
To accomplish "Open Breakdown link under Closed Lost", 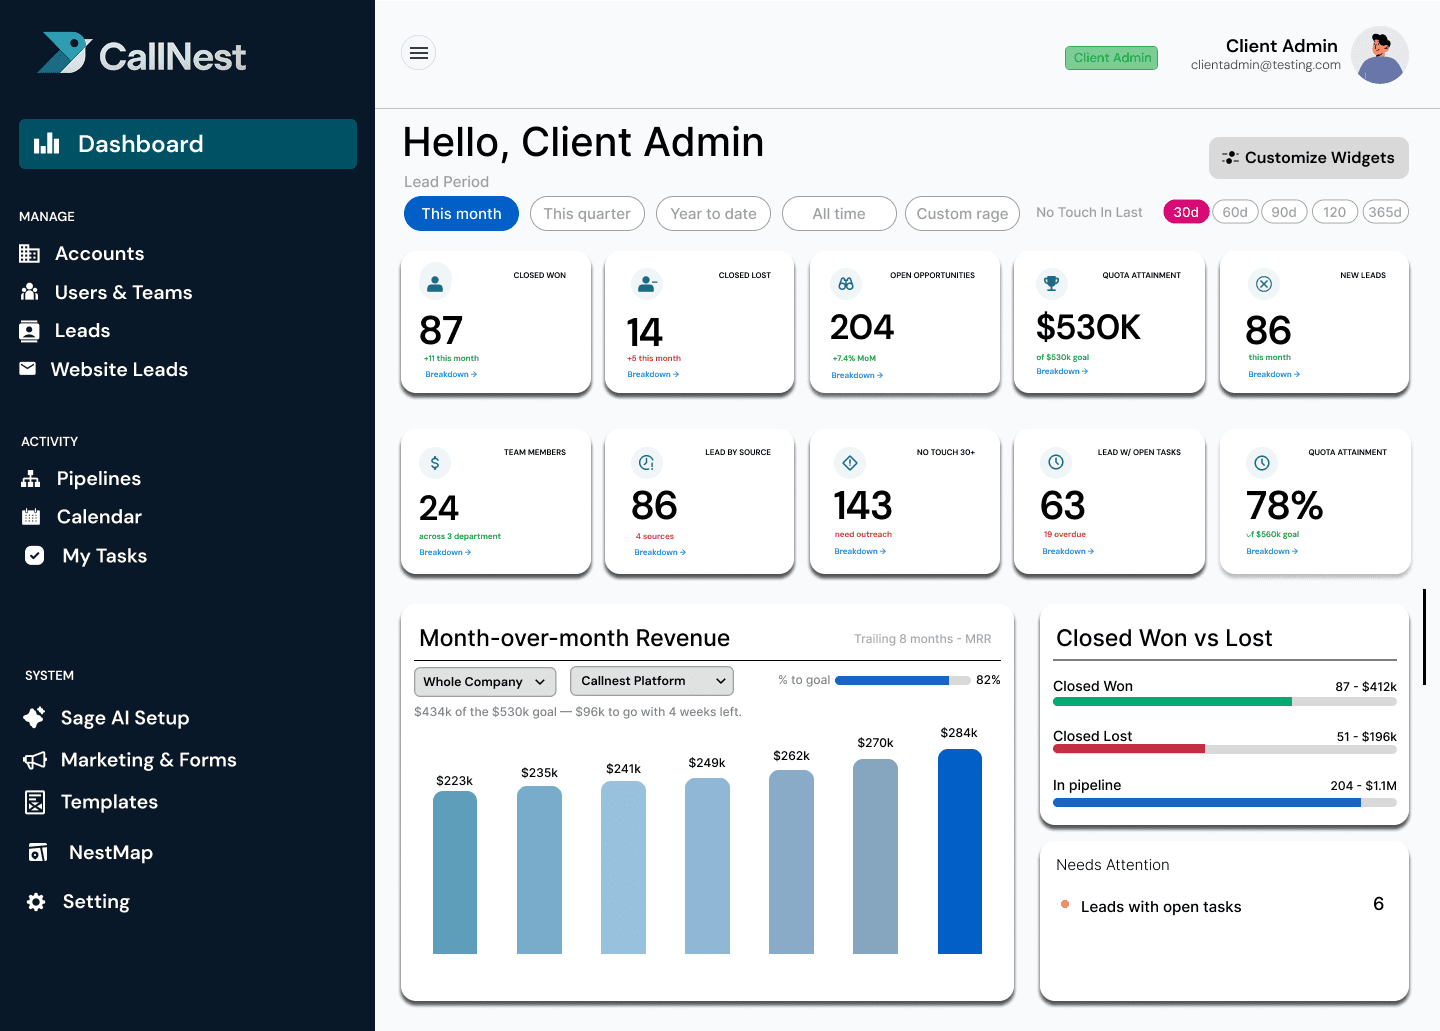I will click(x=653, y=374).
